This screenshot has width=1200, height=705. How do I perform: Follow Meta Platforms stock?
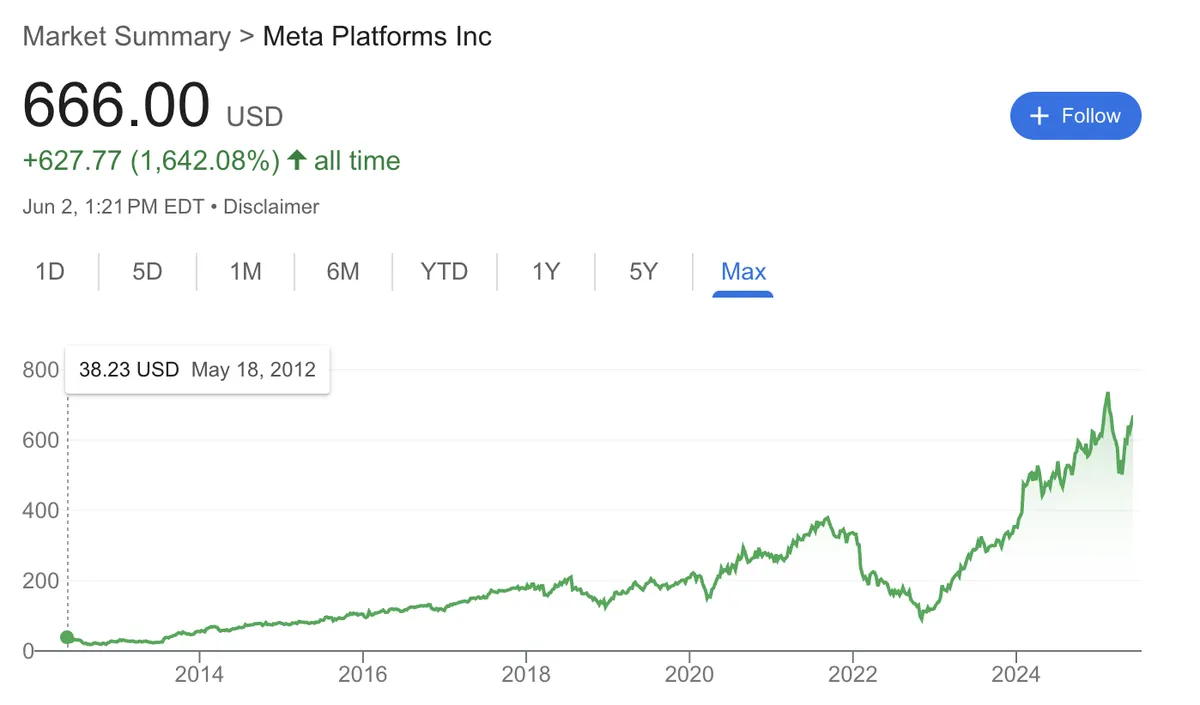click(1076, 116)
